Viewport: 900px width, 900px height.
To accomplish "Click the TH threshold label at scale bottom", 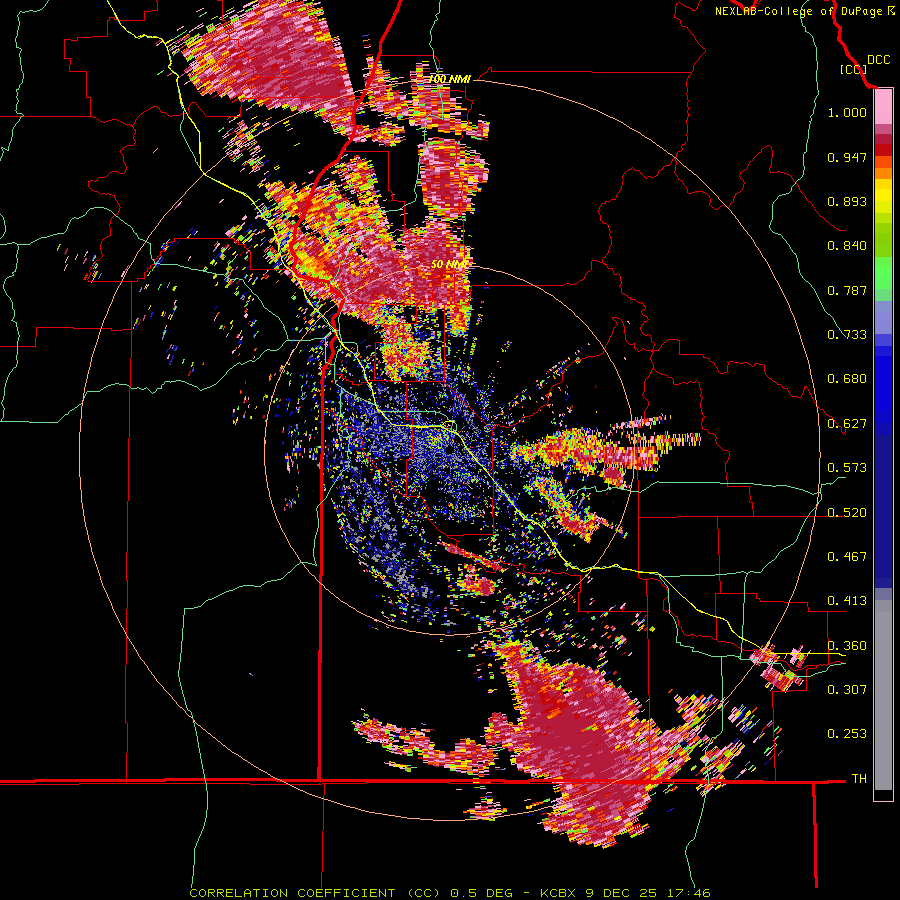I will coord(859,779).
